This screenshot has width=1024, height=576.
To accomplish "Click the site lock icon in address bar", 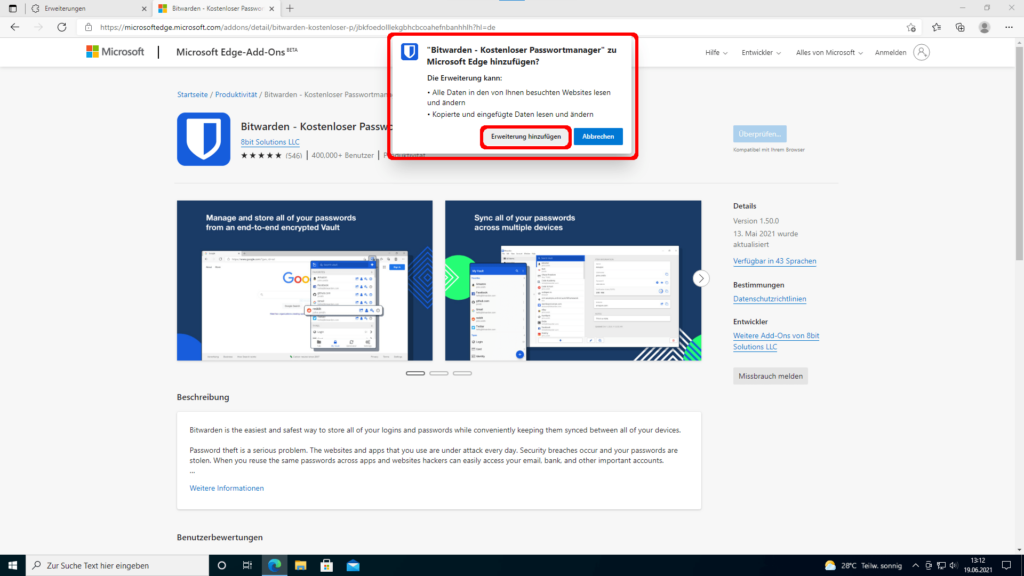I will tap(88, 27).
